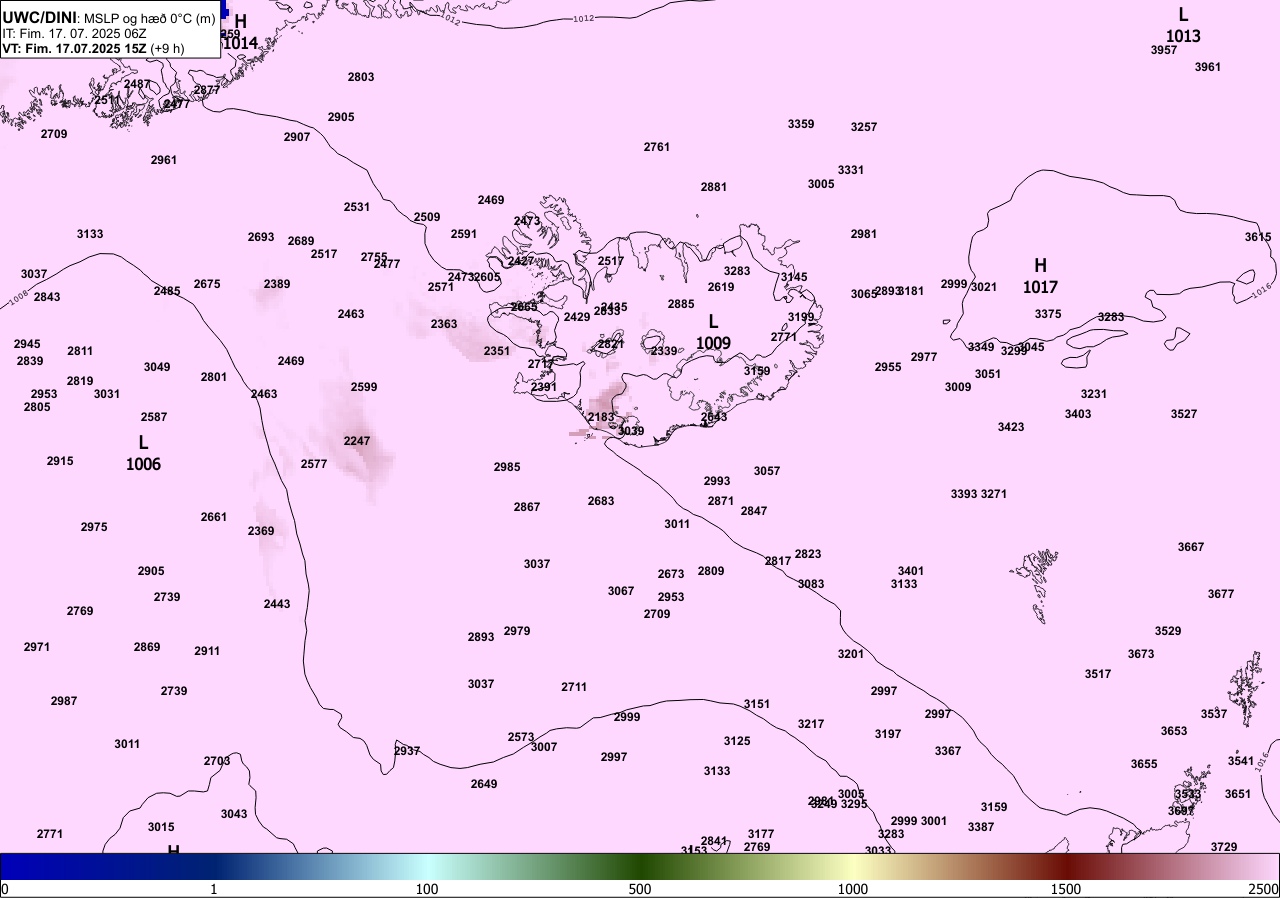Click the freezing level value 2961
The image size is (1280, 898).
[x=164, y=160]
